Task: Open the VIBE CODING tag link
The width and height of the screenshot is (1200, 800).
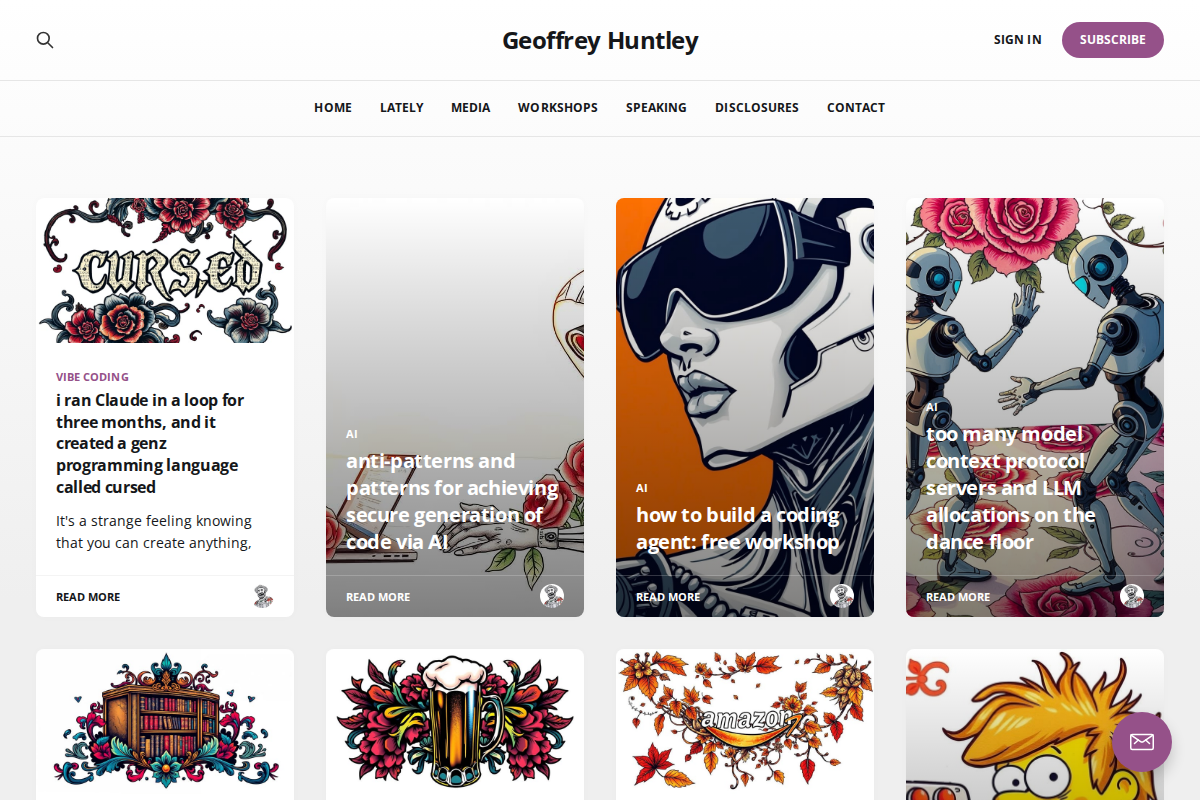Action: click(x=92, y=377)
